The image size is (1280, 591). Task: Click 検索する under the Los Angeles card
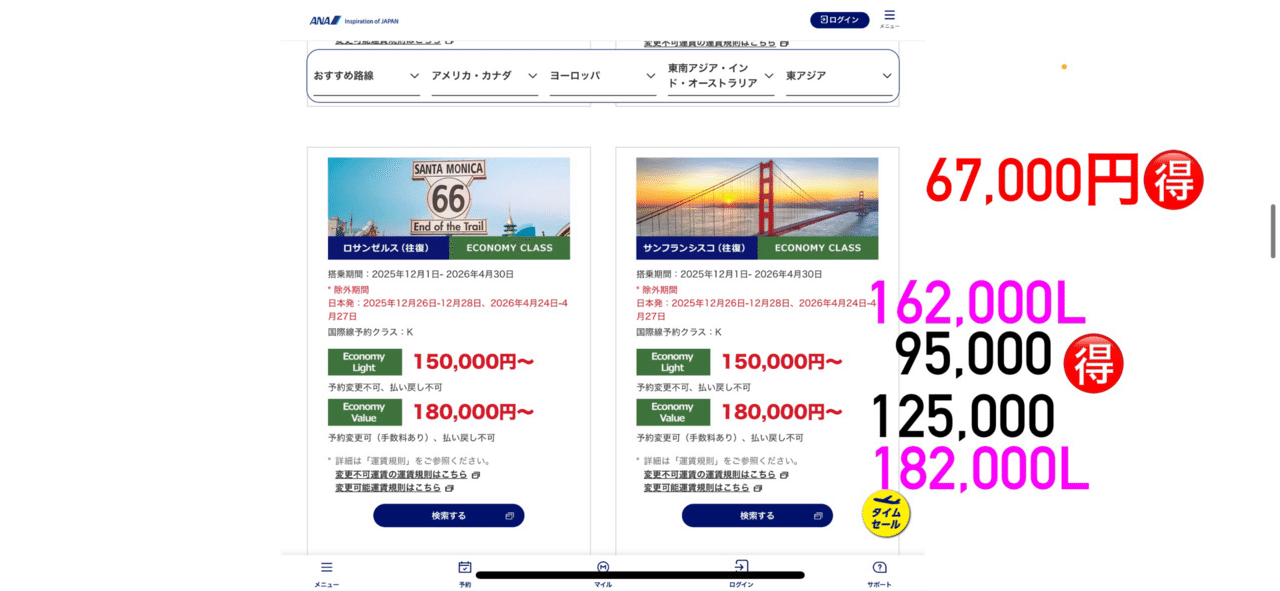[449, 515]
